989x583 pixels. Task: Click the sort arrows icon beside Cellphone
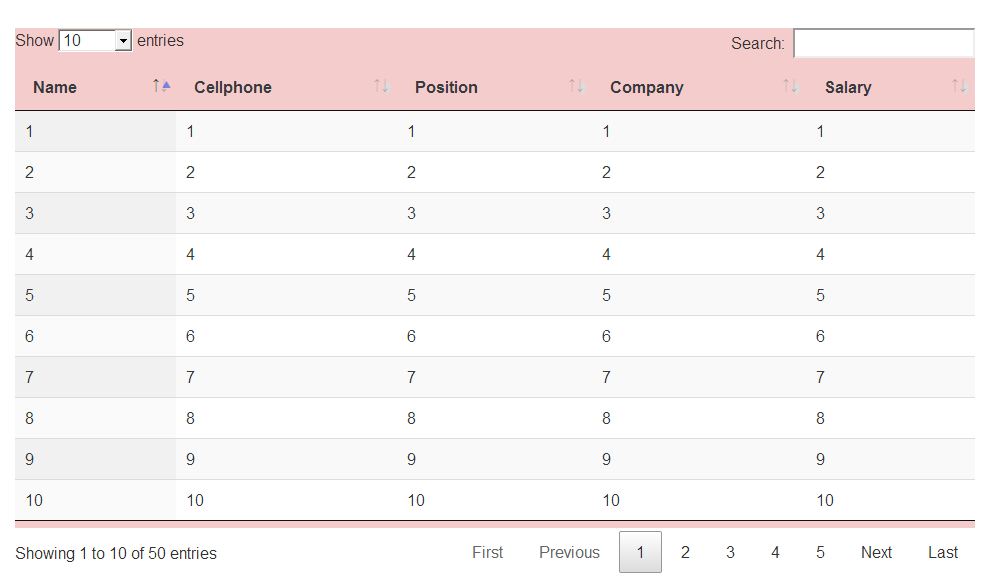pos(381,87)
